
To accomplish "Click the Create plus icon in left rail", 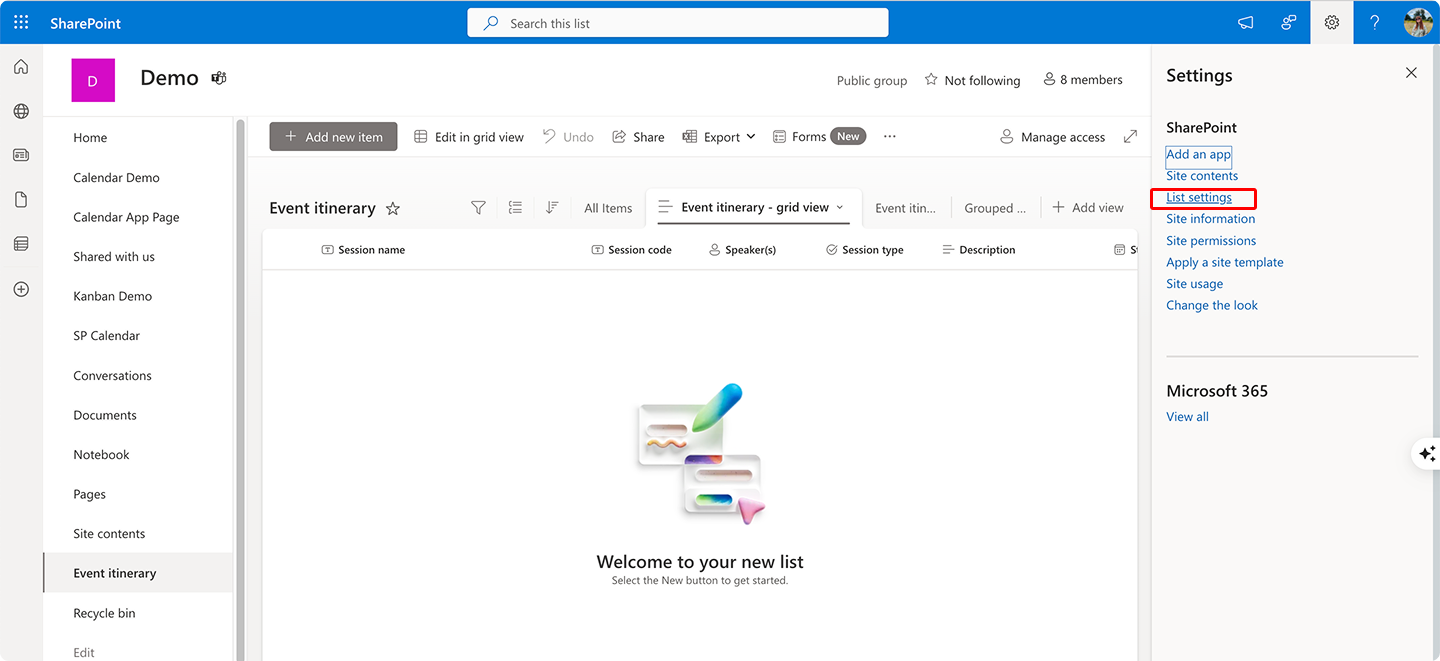I will tap(21, 289).
